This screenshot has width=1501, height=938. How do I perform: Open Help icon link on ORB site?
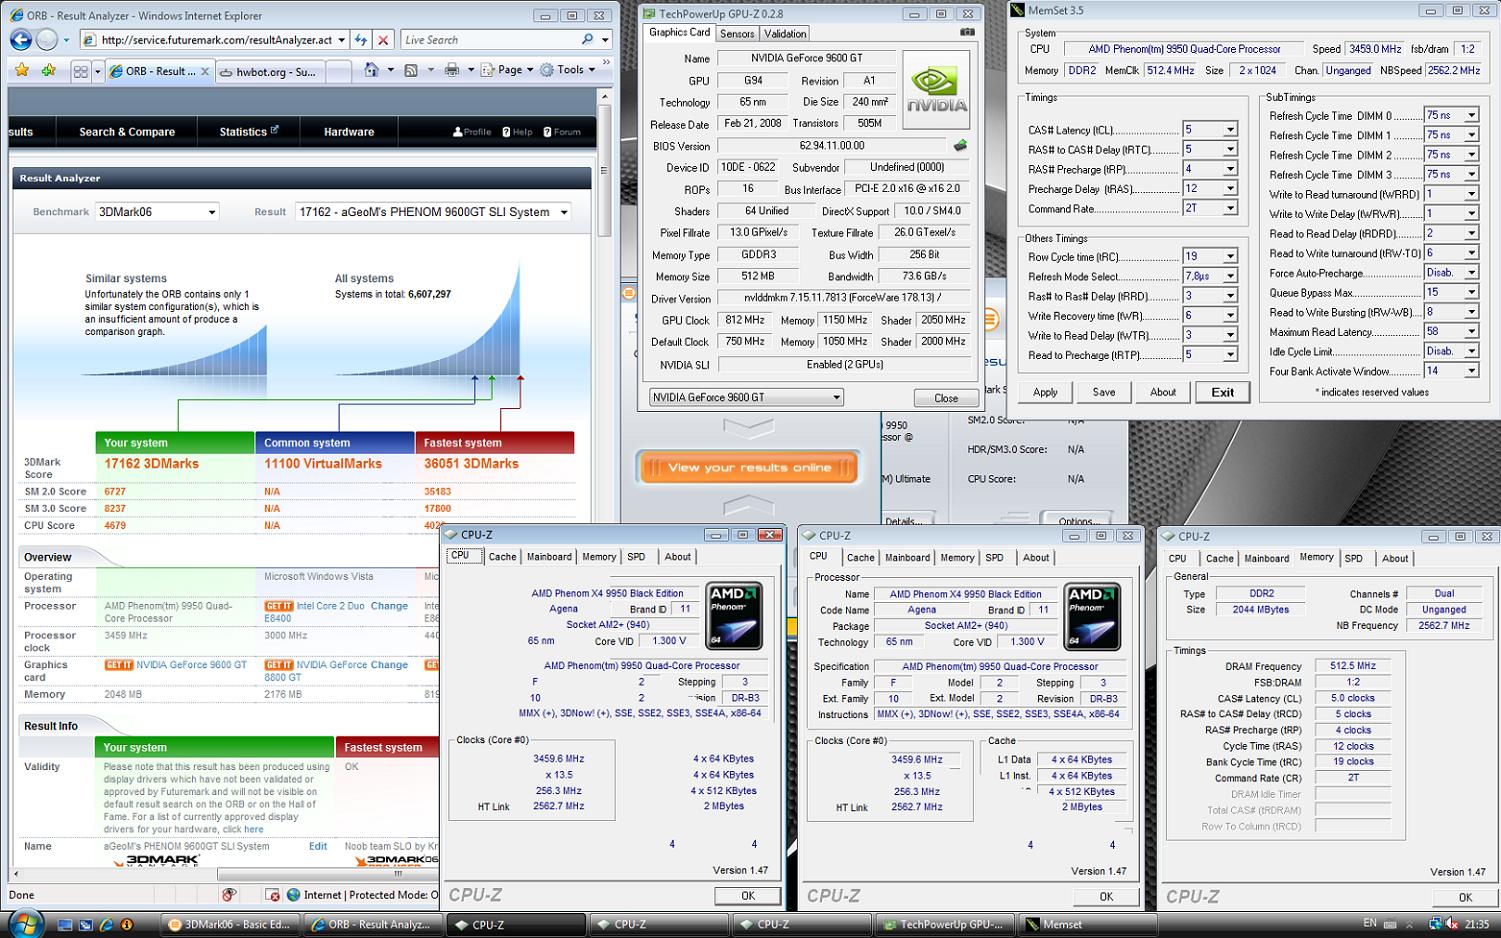(517, 132)
